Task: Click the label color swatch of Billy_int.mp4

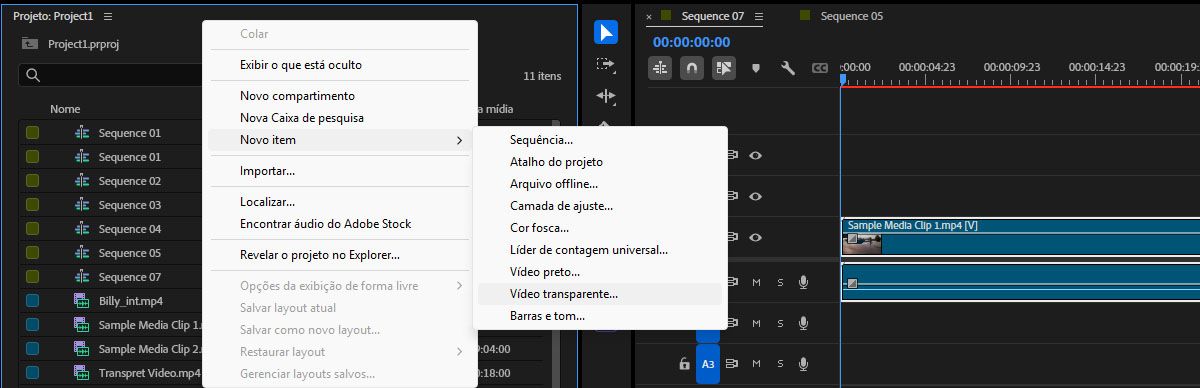Action: point(32,301)
